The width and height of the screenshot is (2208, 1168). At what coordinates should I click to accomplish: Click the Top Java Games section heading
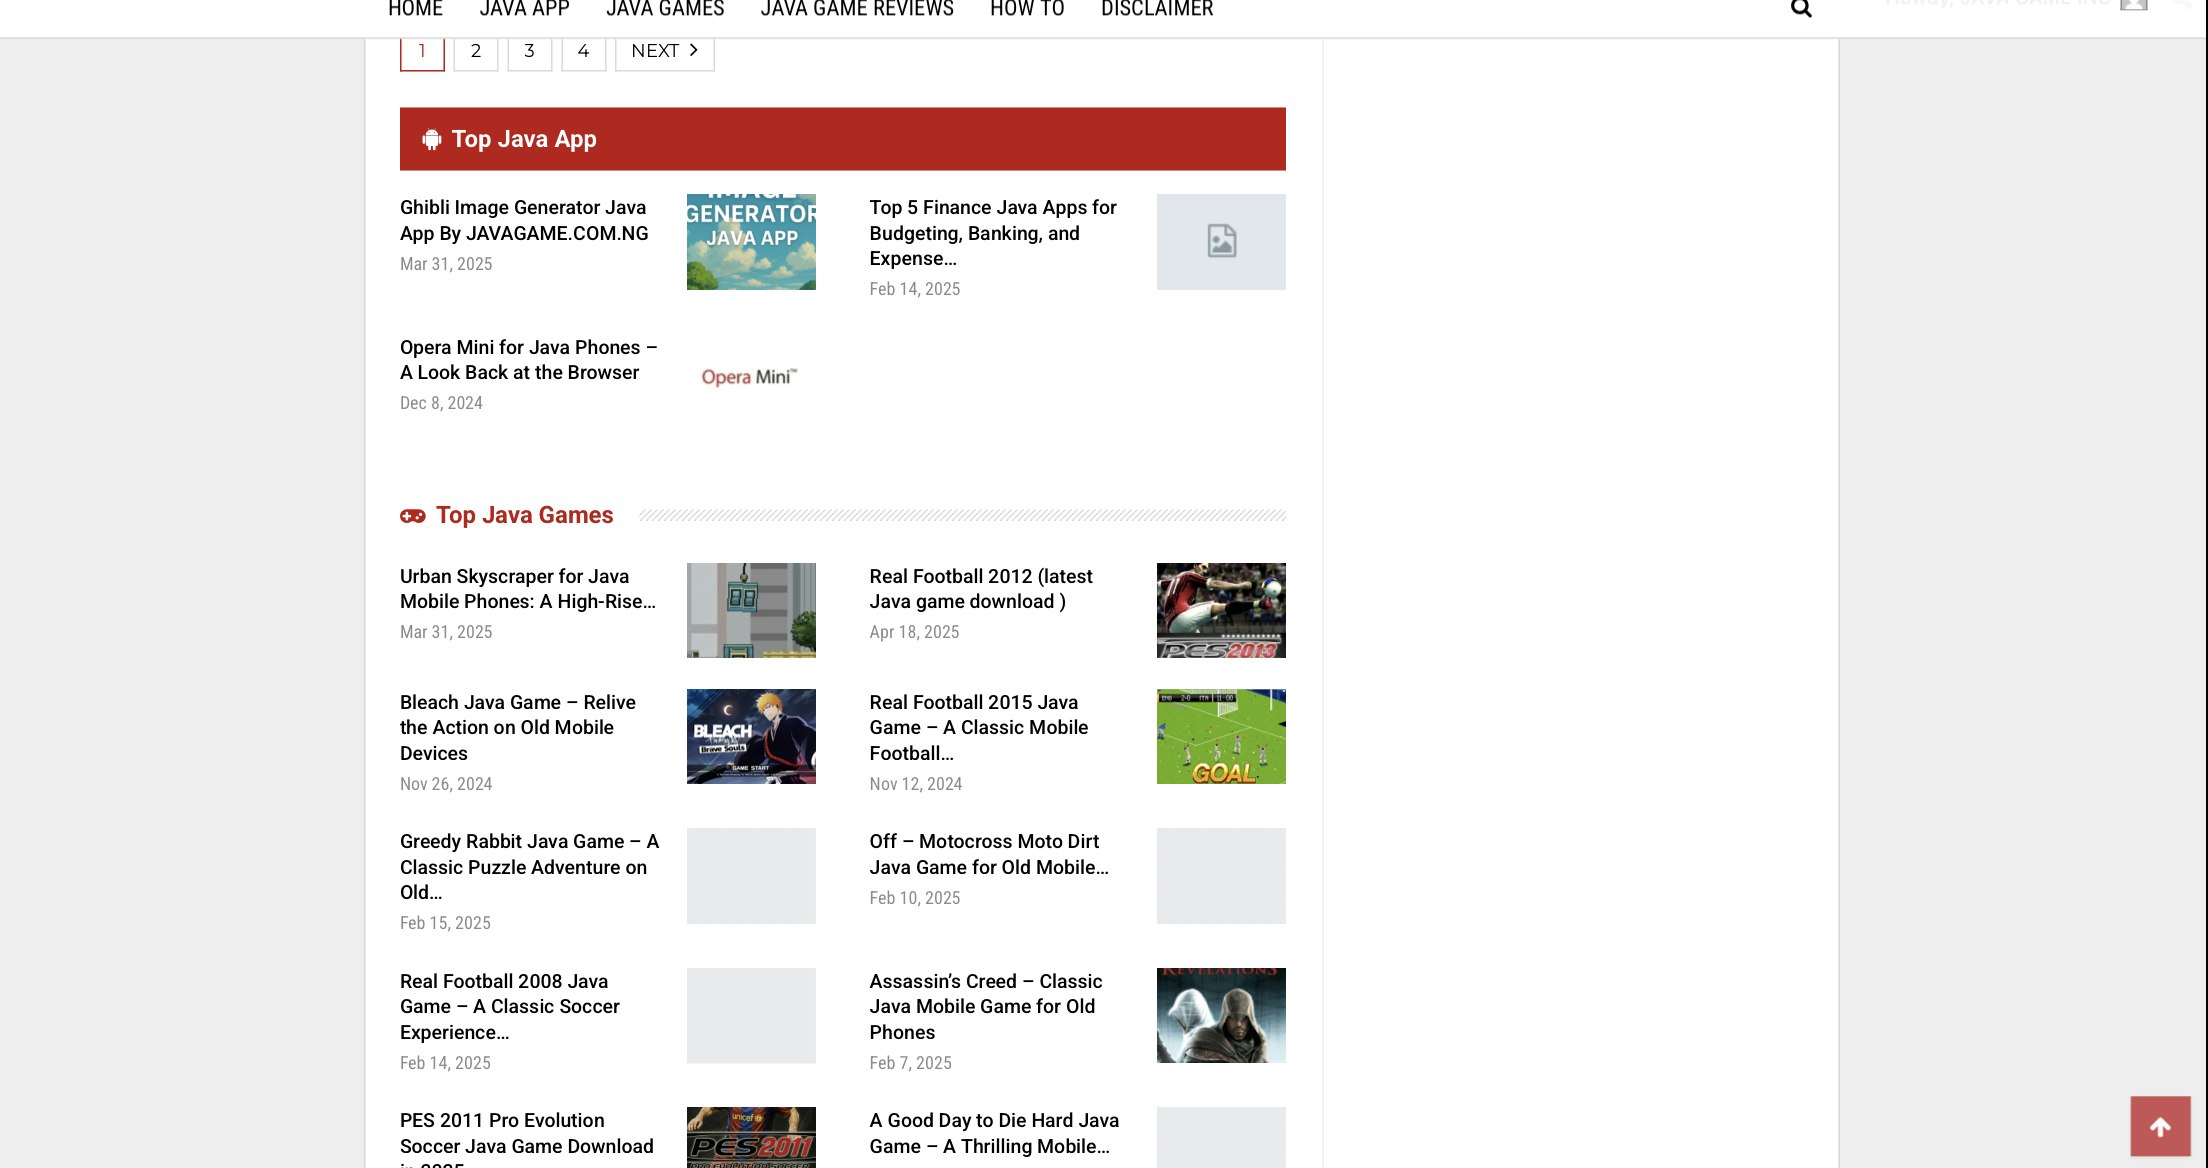525,516
